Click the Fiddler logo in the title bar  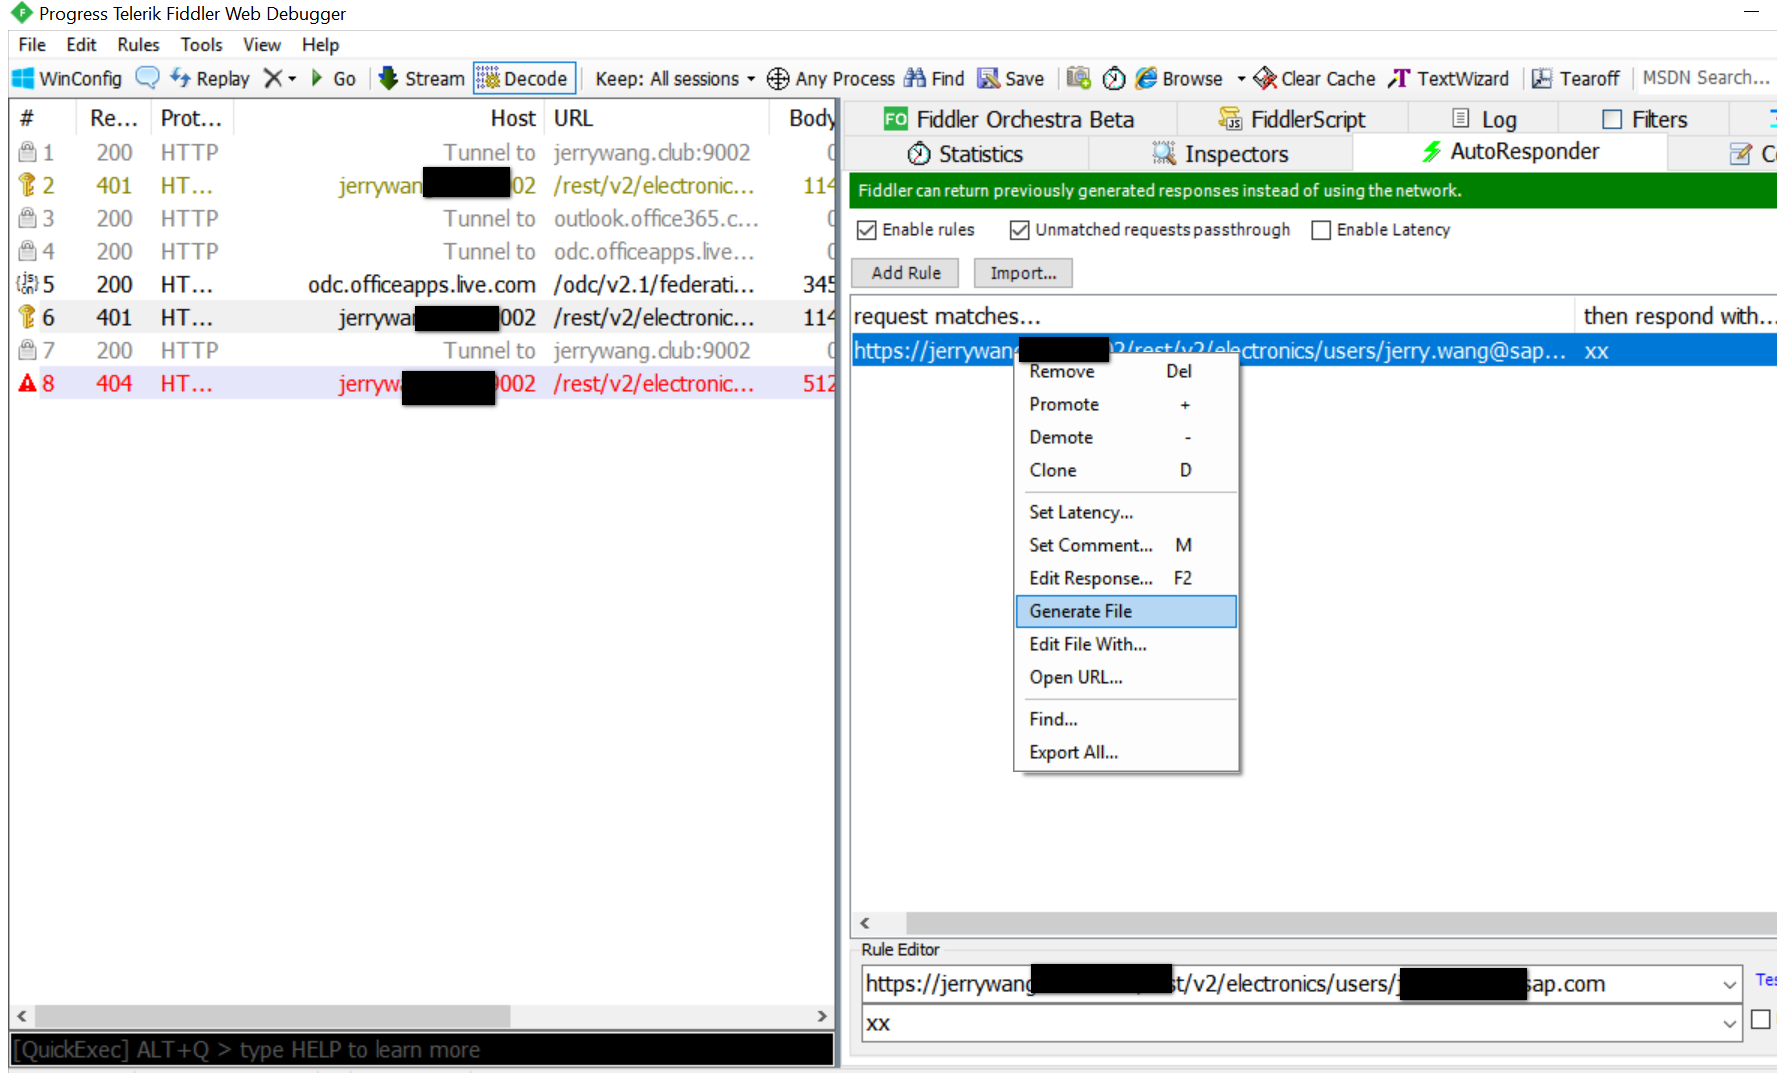coord(21,13)
